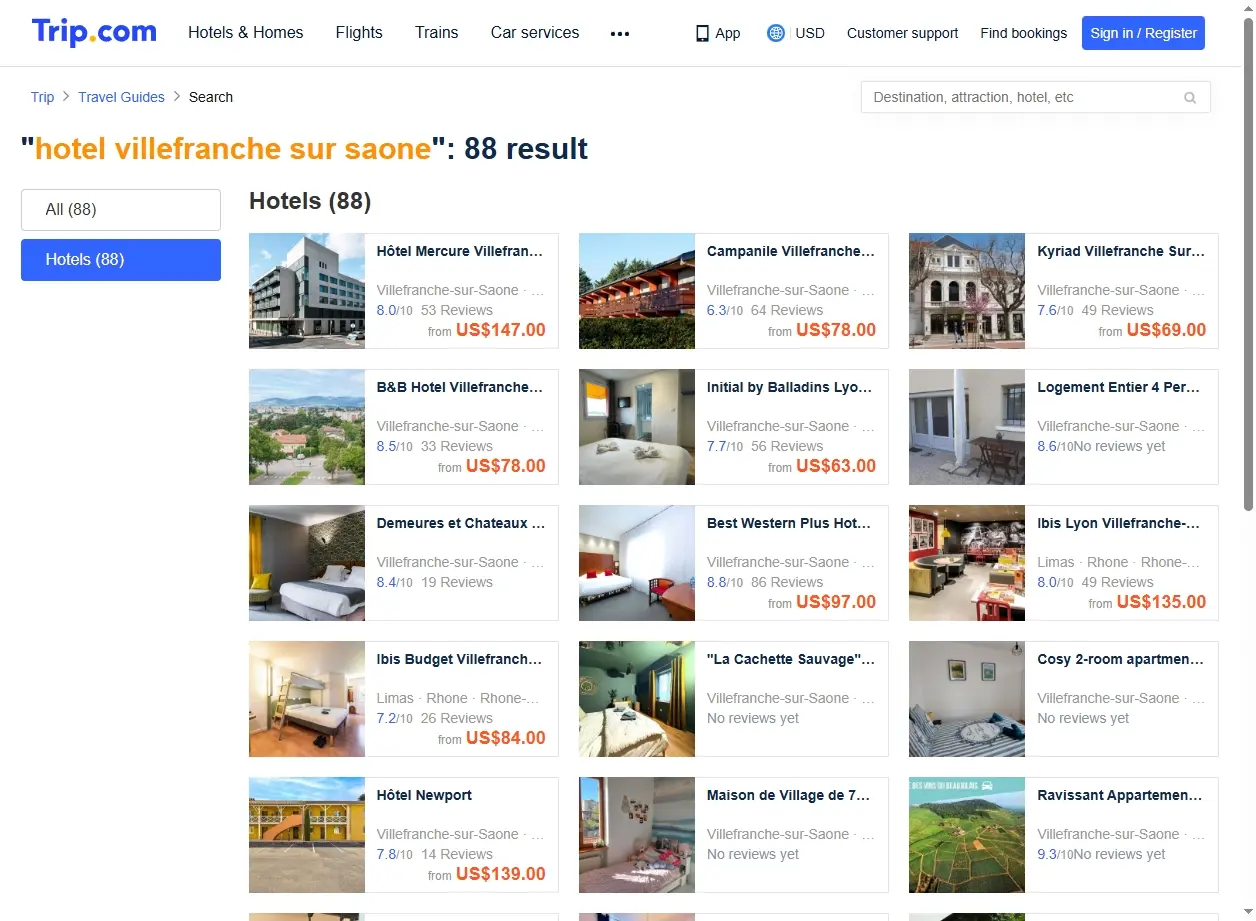
Task: Click Ravissant Appartemen... title
Action: pyautogui.click(x=1120, y=795)
